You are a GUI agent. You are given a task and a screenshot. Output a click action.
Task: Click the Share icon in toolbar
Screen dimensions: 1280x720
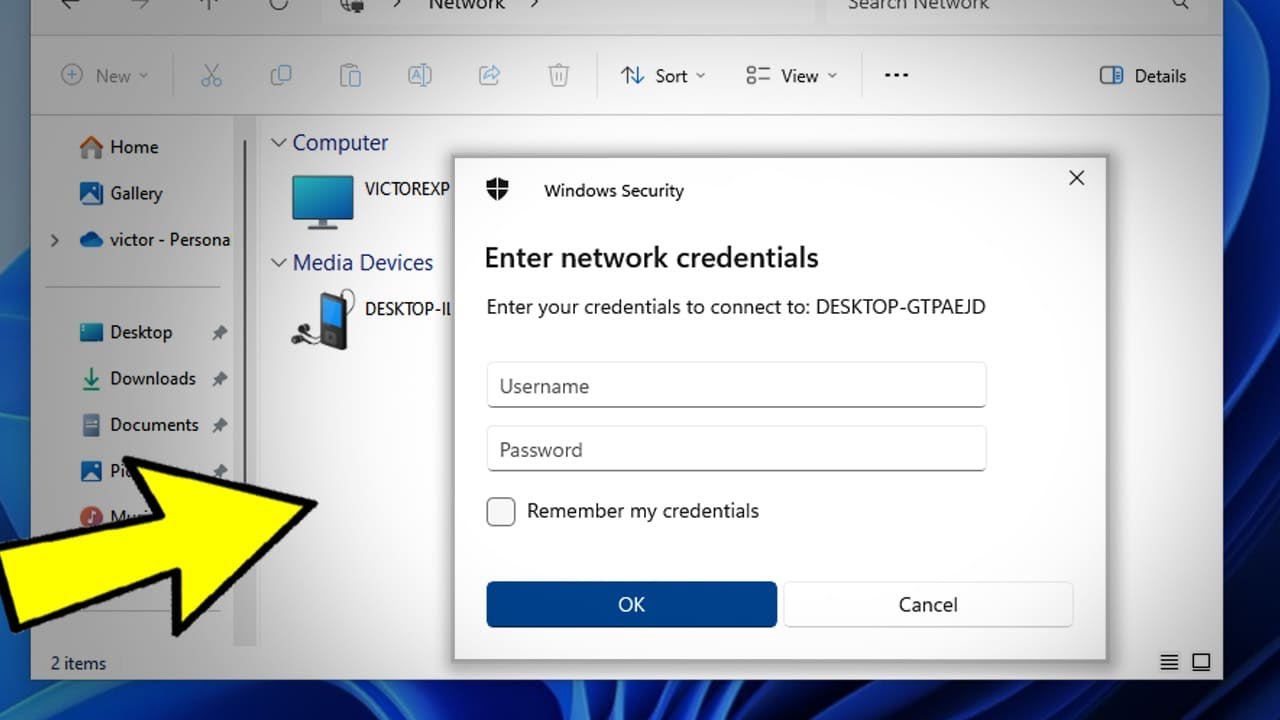tap(490, 76)
